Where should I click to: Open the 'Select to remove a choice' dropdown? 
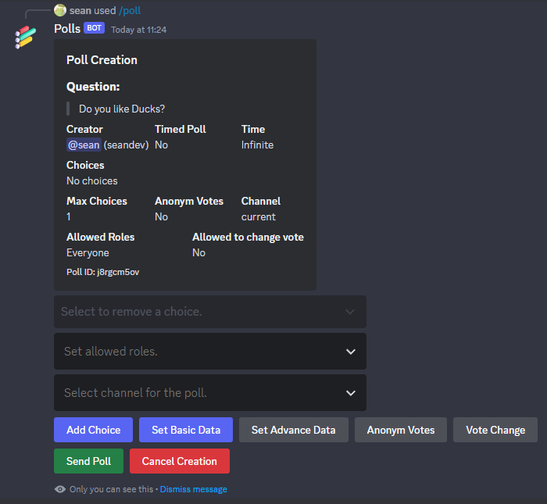[210, 311]
